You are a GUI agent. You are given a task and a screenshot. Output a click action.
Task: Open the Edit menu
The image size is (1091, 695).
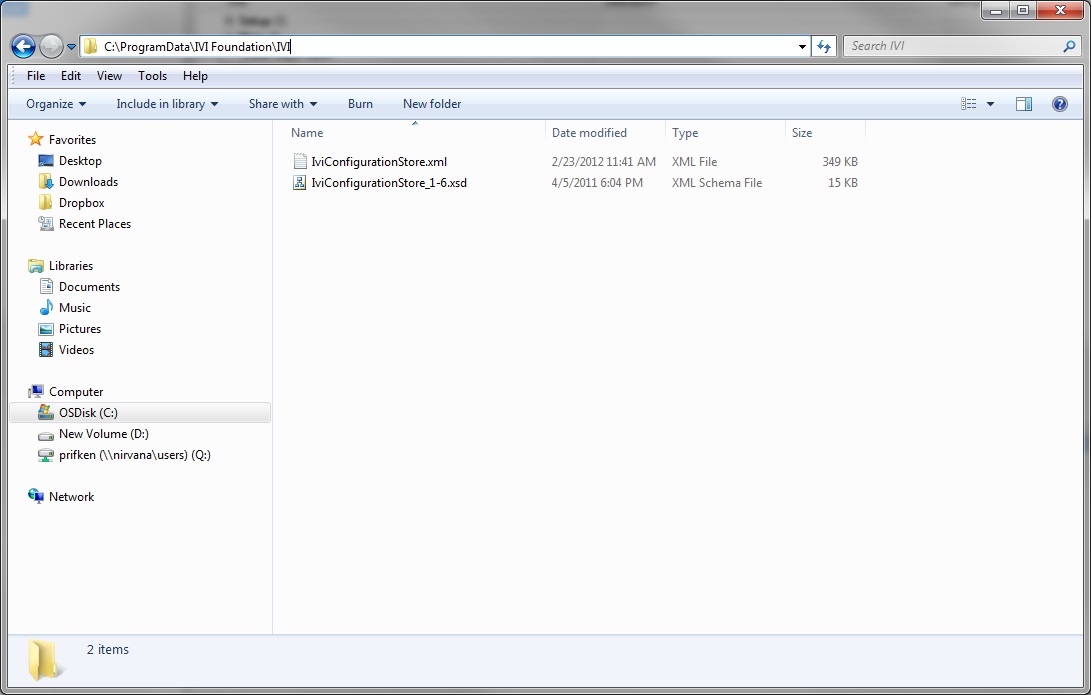click(71, 76)
